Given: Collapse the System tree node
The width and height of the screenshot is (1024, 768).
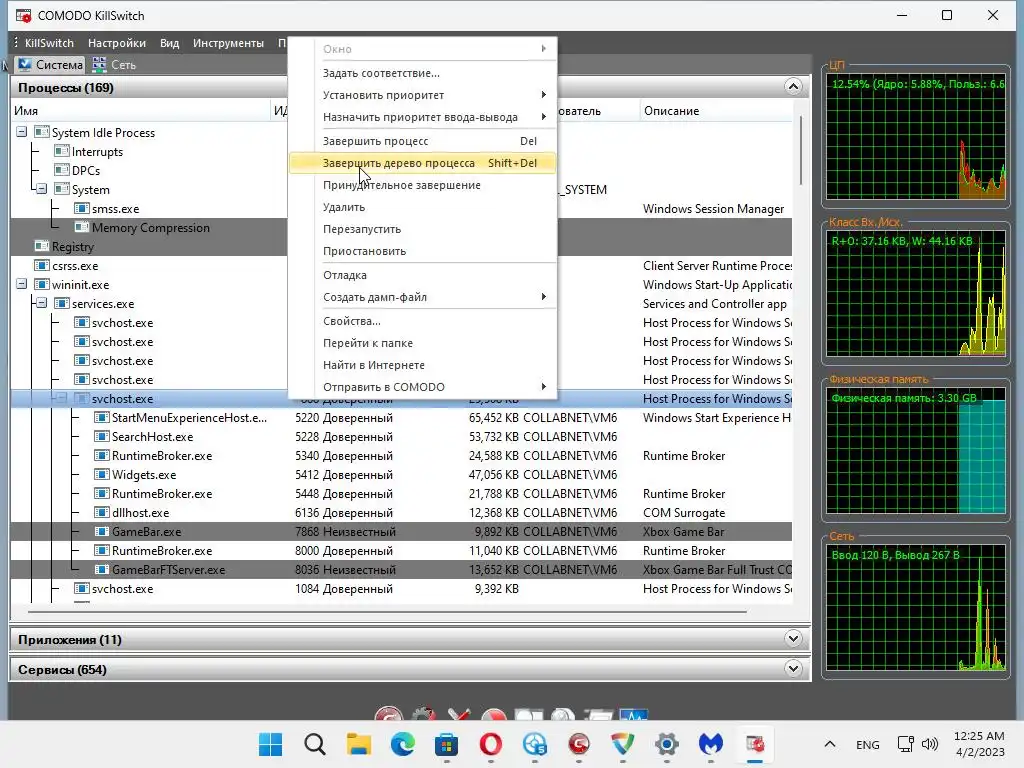Looking at the screenshot, I should coord(41,189).
